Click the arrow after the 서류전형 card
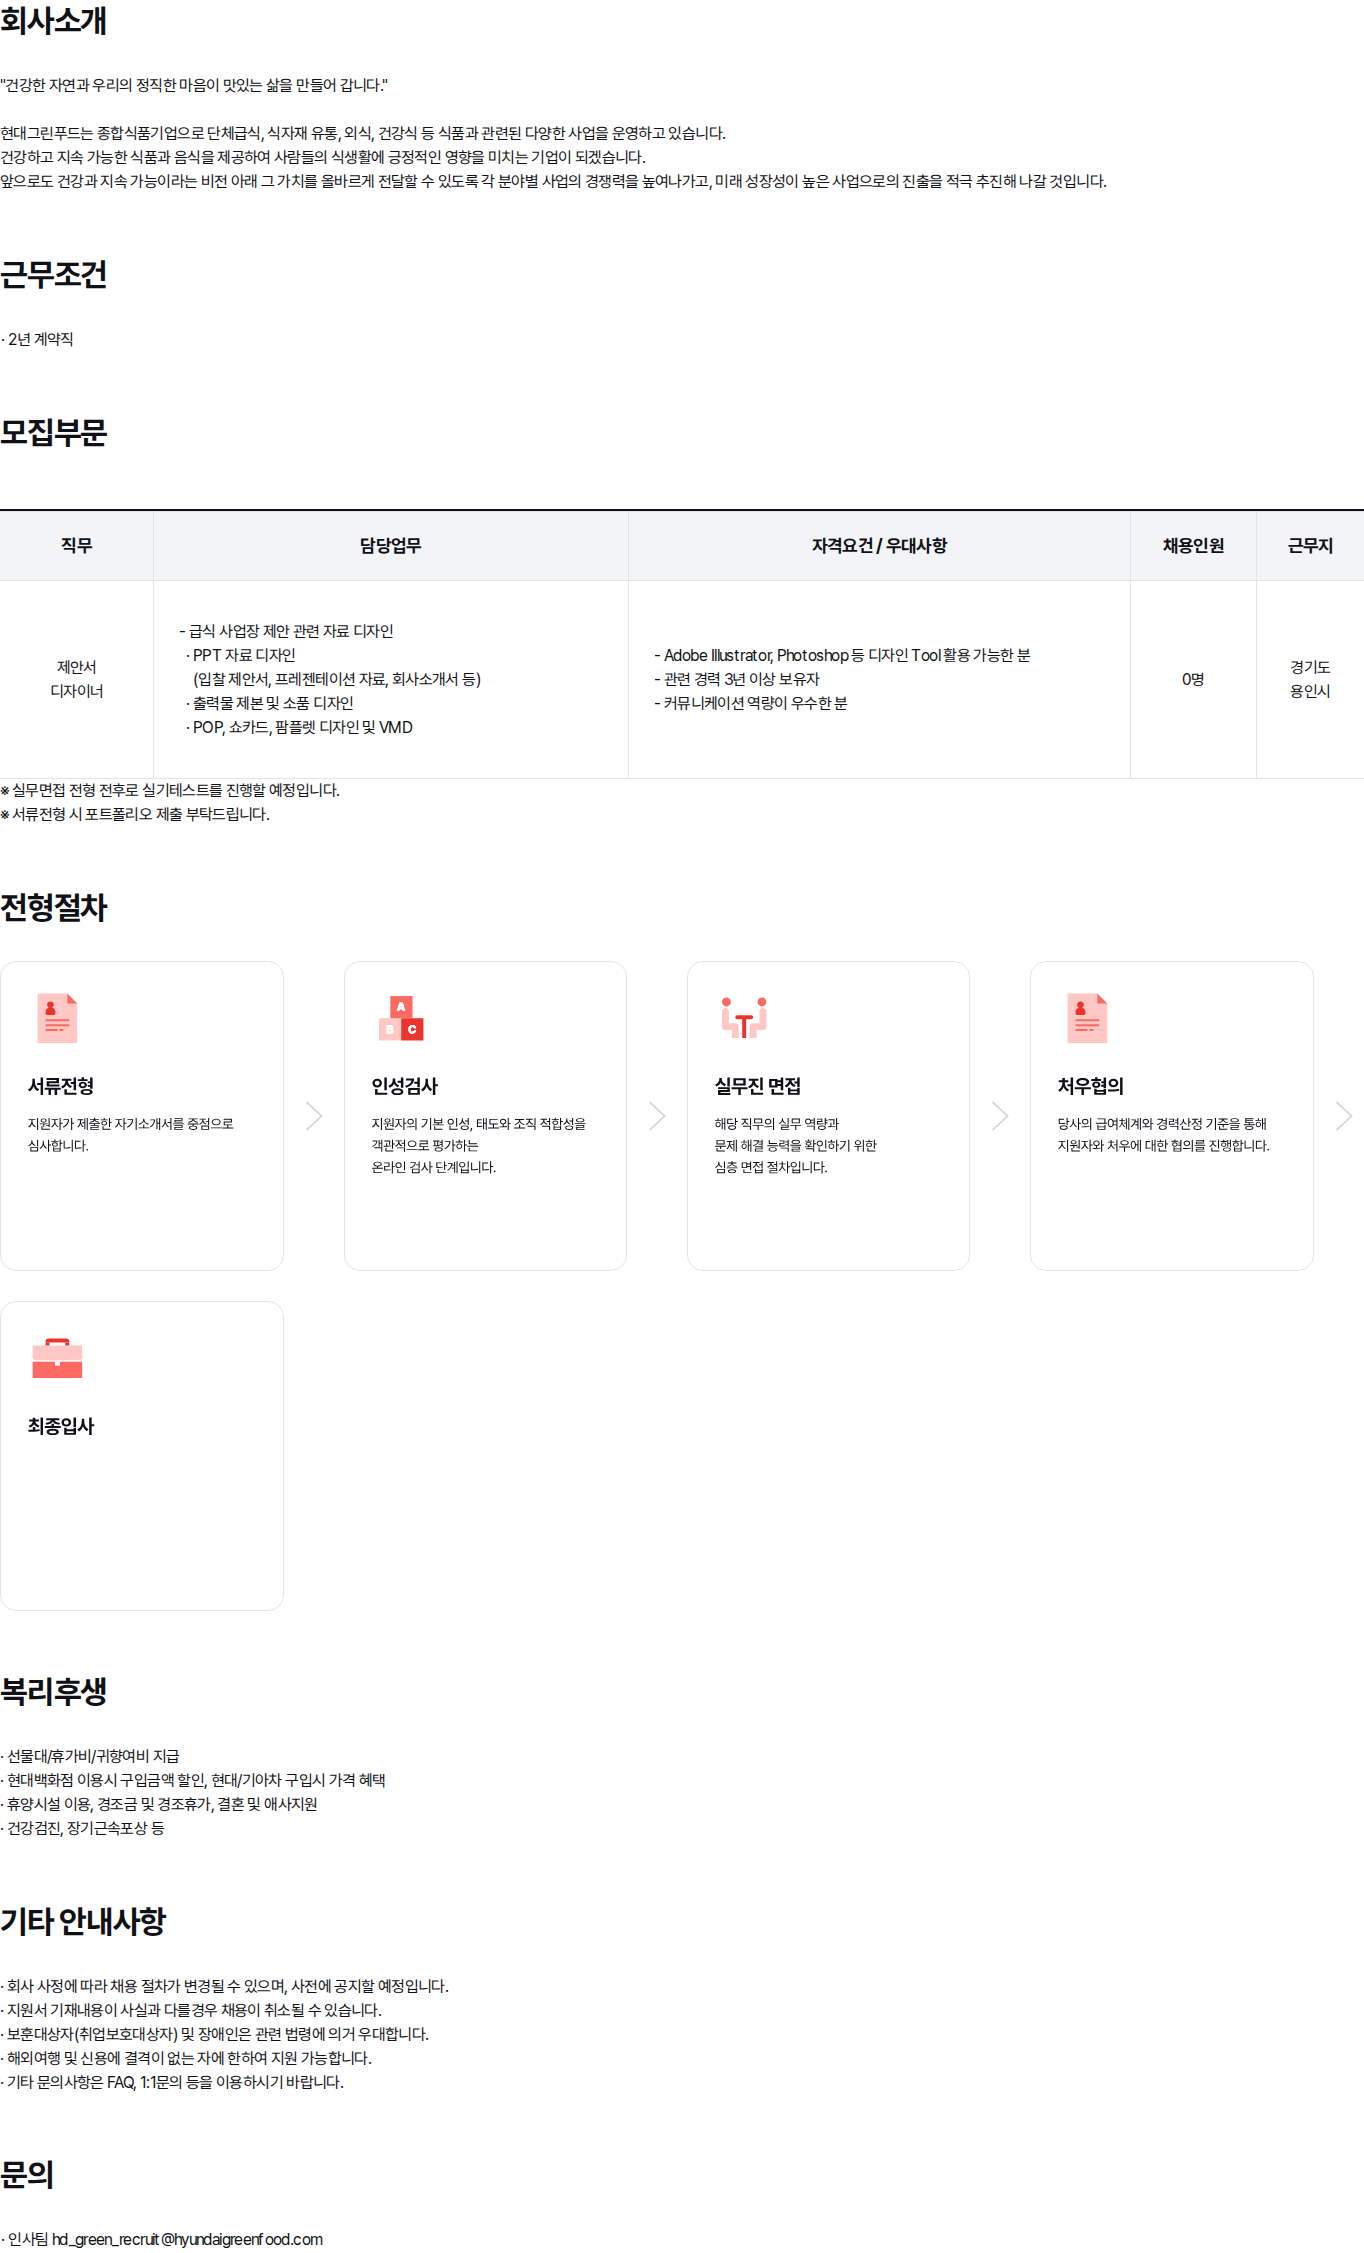This screenshot has height=2253, width=1364. coord(314,1116)
